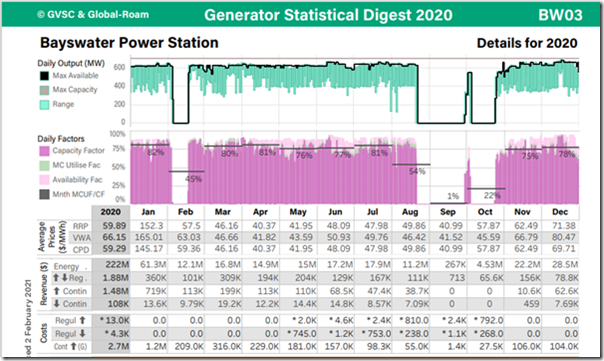Viewport: 604px width, 361px height.
Task: Select the Mar column header
Action: [223, 212]
